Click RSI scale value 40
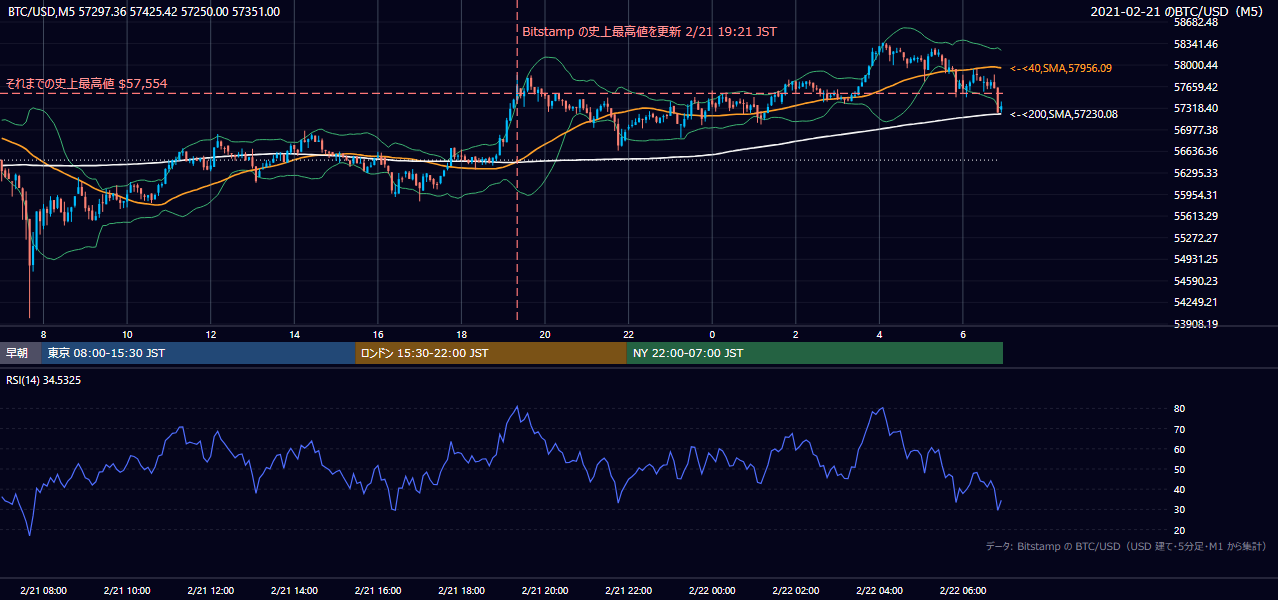 pos(1179,489)
